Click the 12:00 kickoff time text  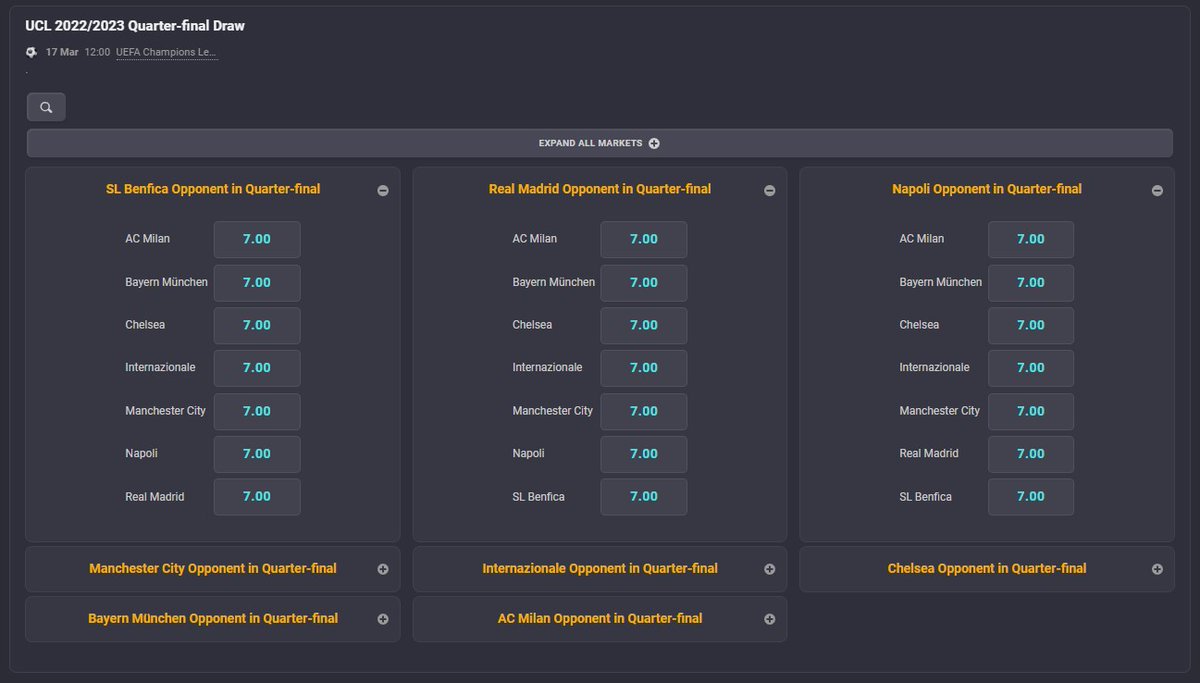click(97, 52)
